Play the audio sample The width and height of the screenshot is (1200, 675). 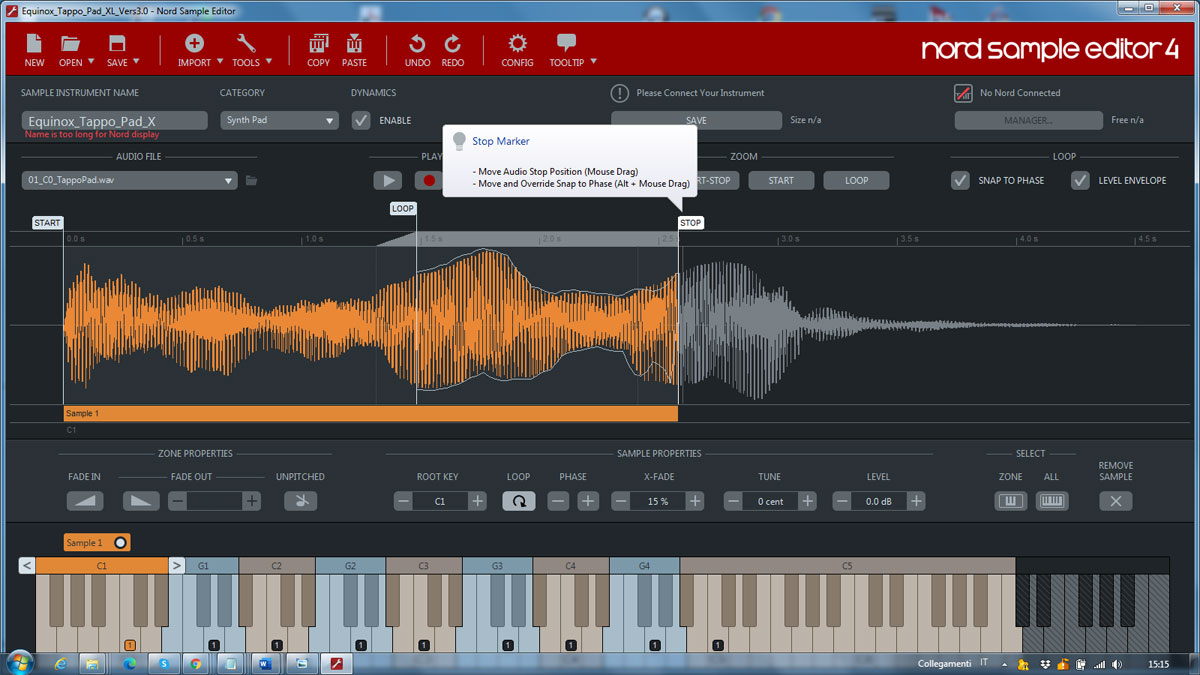[388, 181]
